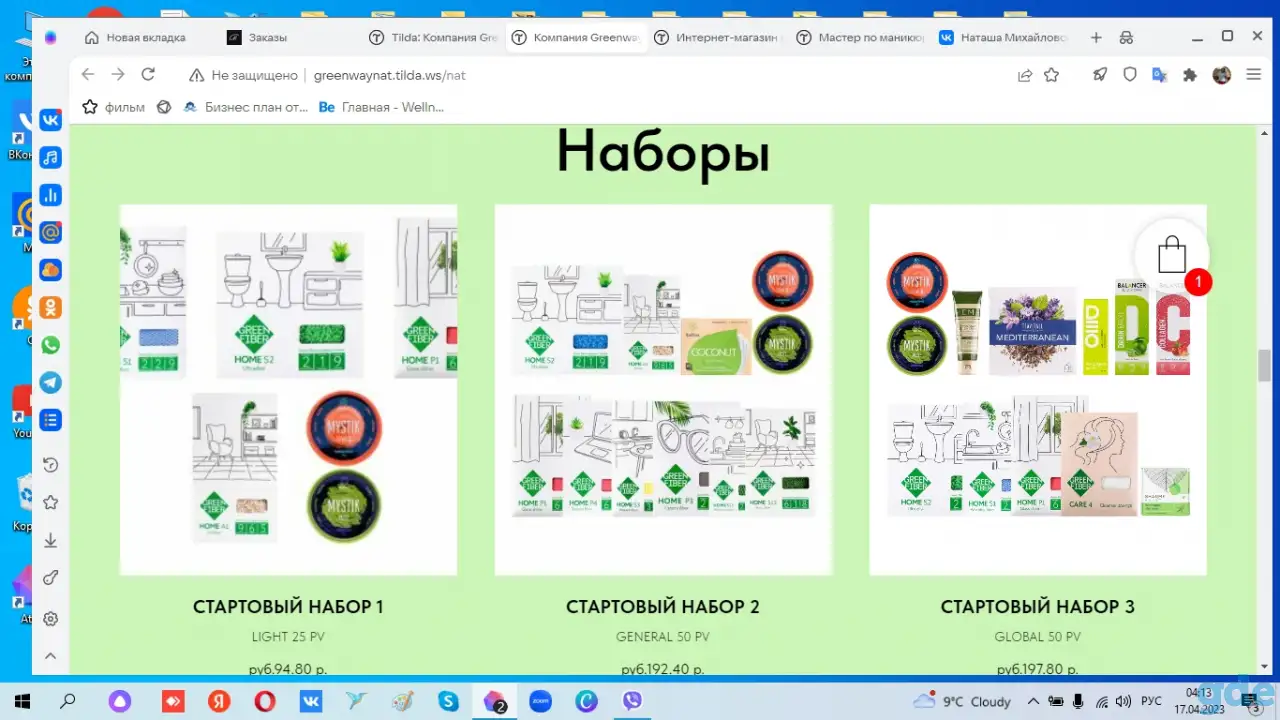Click the 'СТАРТОВЫЙ НАБОР 1' title
The width and height of the screenshot is (1280, 720).
click(288, 607)
